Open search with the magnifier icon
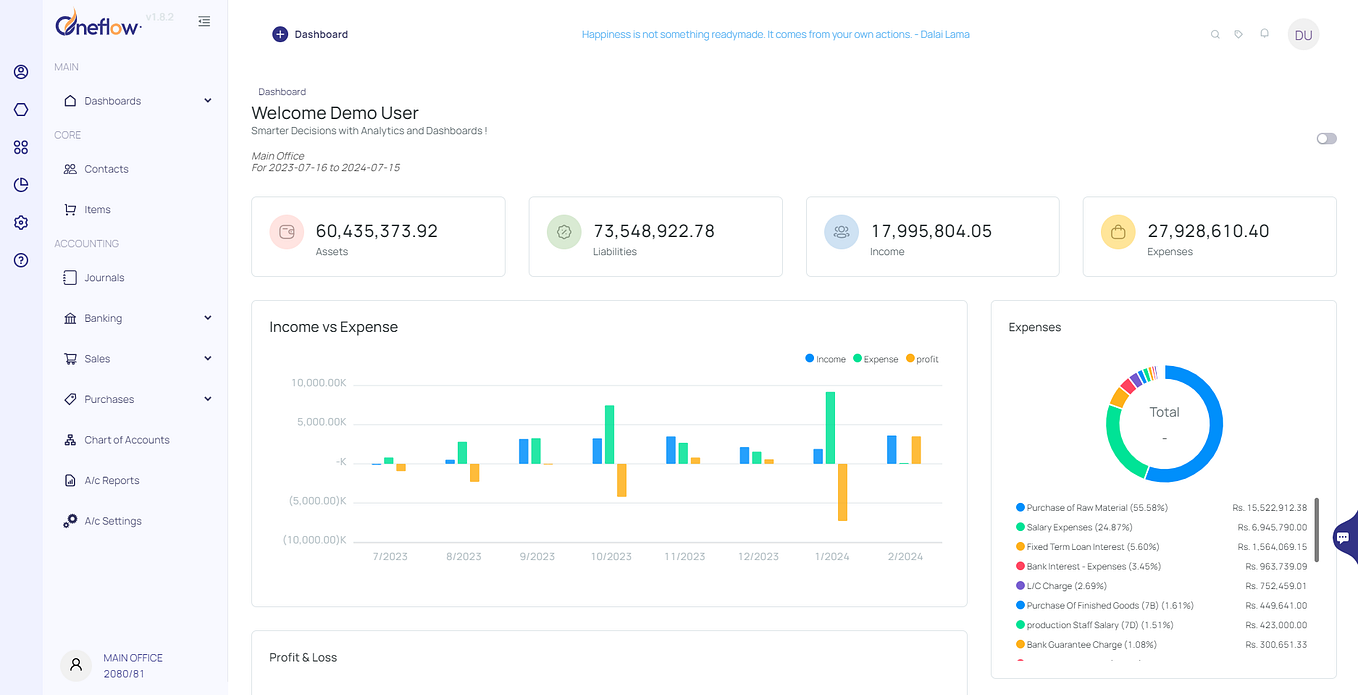1358x695 pixels. click(1215, 34)
